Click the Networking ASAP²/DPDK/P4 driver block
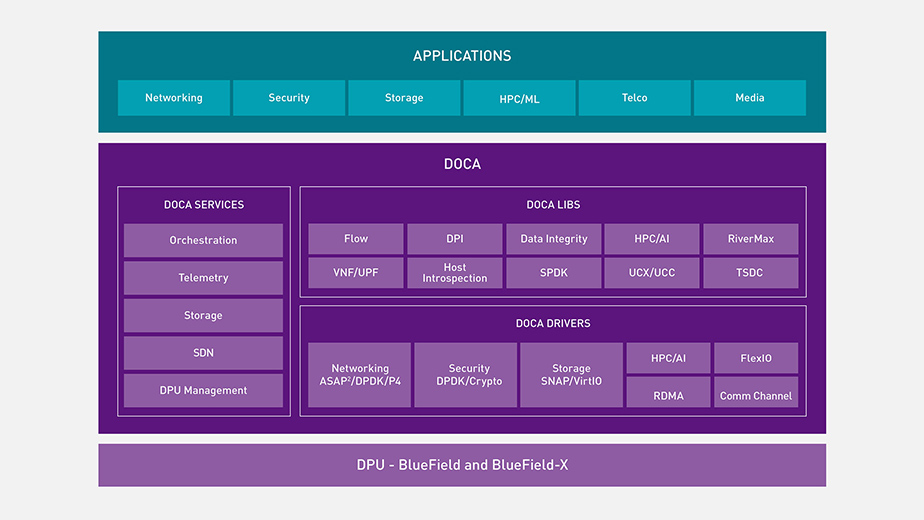 (x=360, y=375)
